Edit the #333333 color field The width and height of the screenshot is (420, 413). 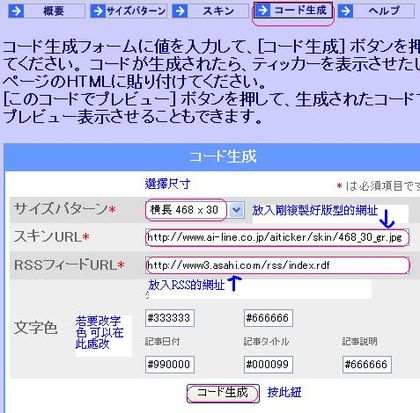click(170, 318)
